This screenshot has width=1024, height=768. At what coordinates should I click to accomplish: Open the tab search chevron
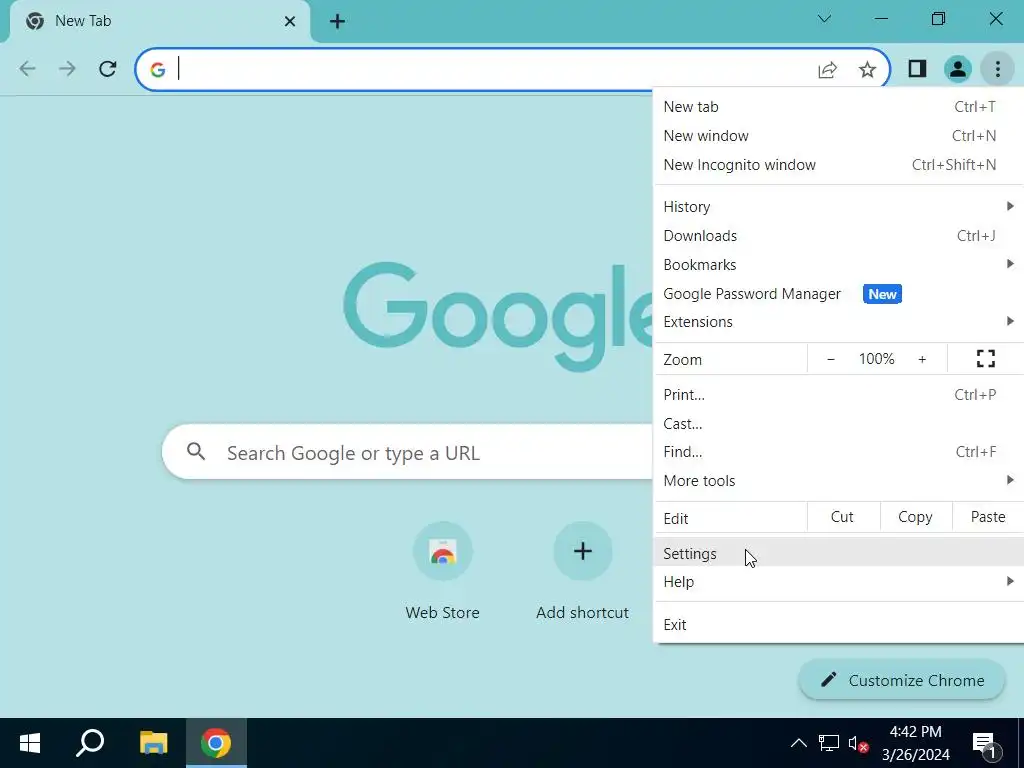coord(824,19)
